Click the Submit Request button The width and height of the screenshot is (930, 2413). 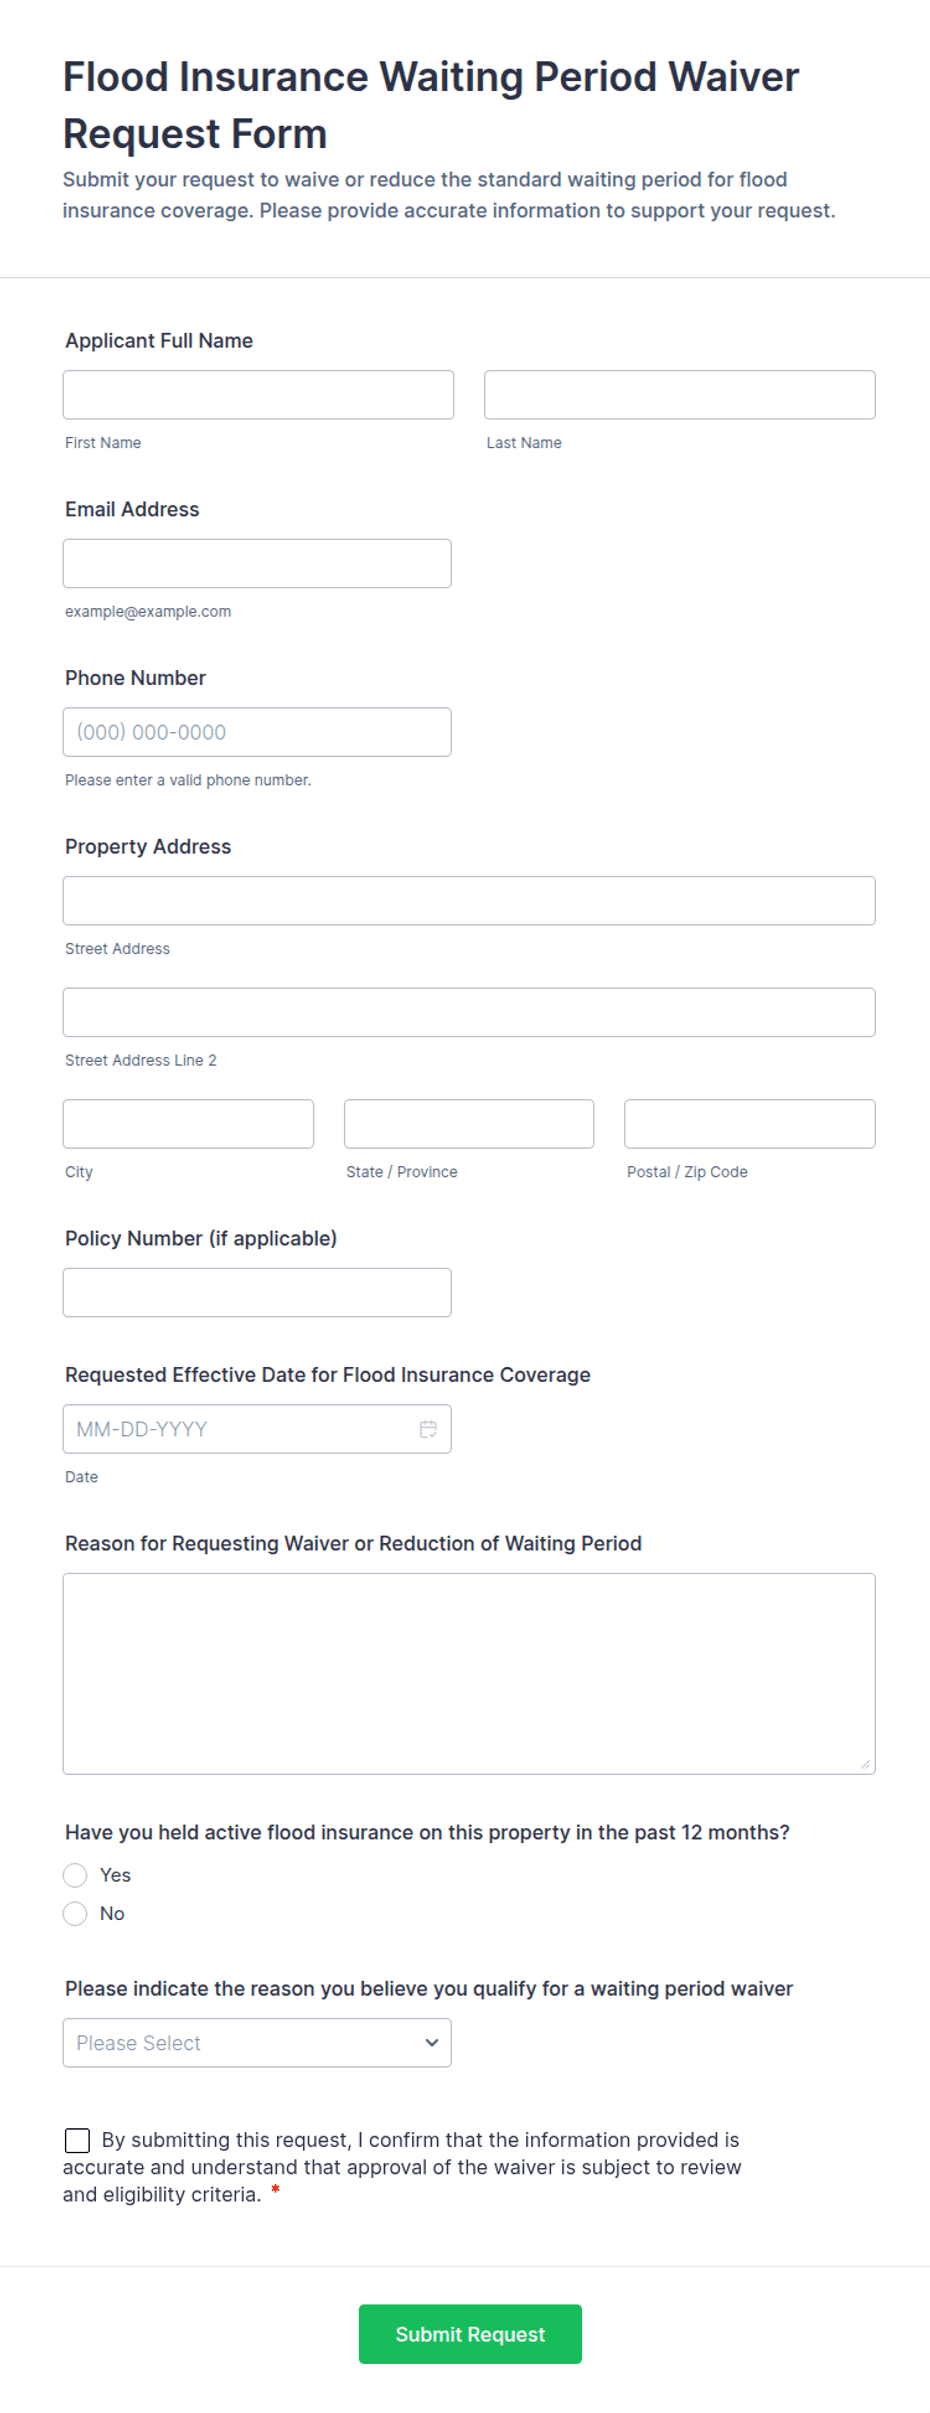pos(470,2334)
